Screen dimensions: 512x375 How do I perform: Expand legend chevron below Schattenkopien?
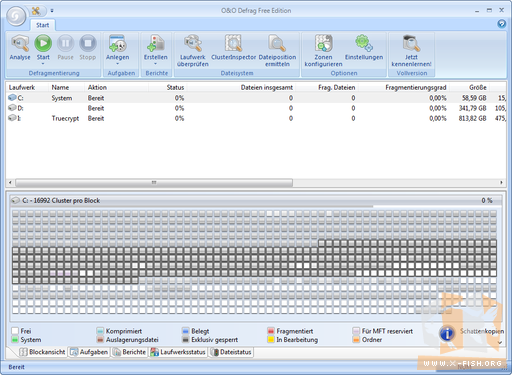click(500, 342)
